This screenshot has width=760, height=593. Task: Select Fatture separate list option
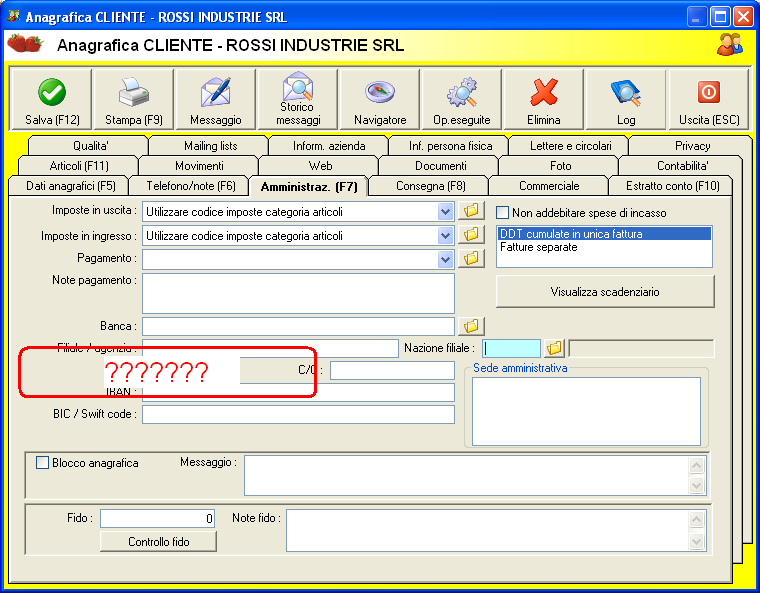[x=604, y=247]
